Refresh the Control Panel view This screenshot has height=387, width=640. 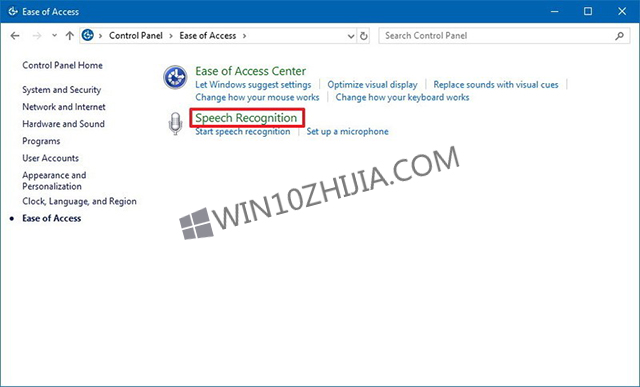[x=363, y=36]
